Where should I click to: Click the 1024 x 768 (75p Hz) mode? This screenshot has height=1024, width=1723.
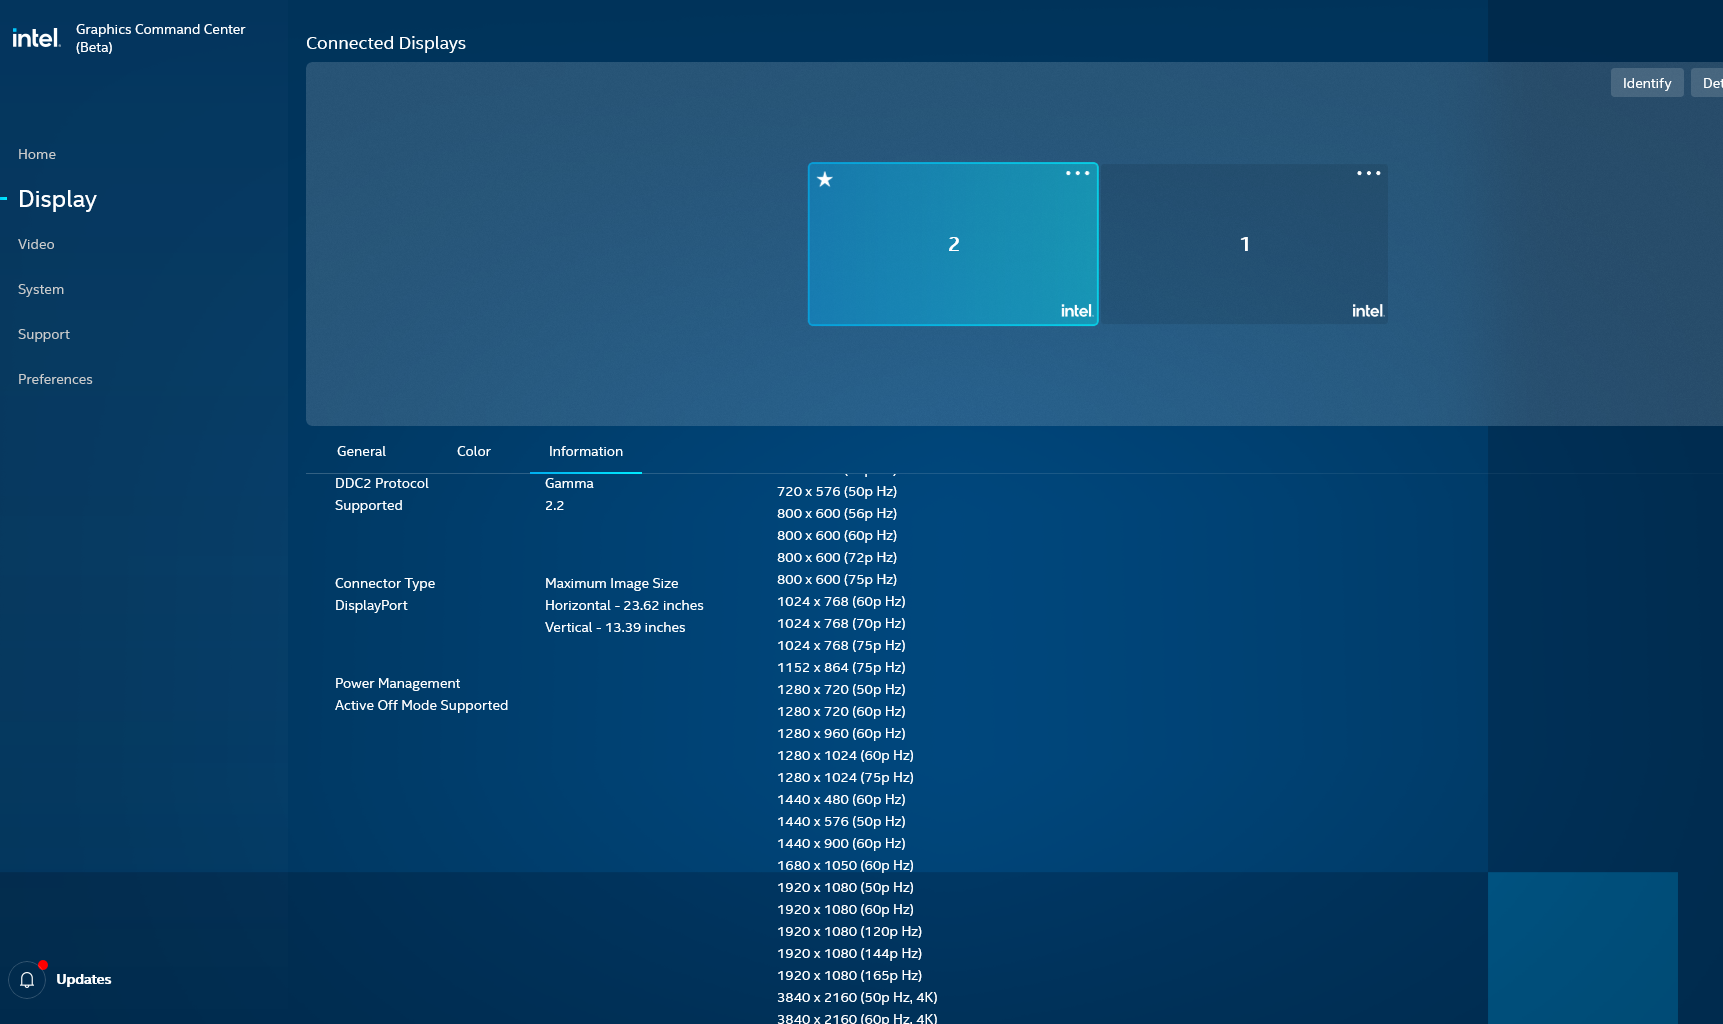[x=841, y=645]
